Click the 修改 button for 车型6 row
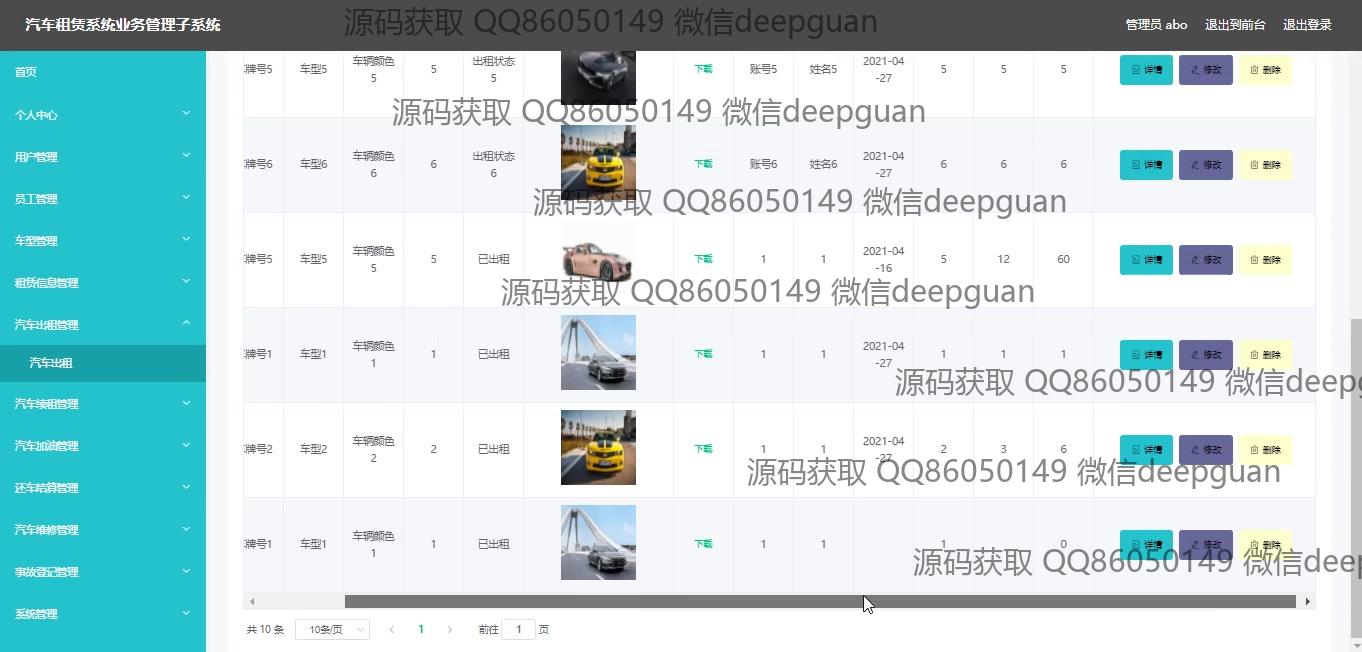Screen dimensions: 1362x652 point(1205,165)
